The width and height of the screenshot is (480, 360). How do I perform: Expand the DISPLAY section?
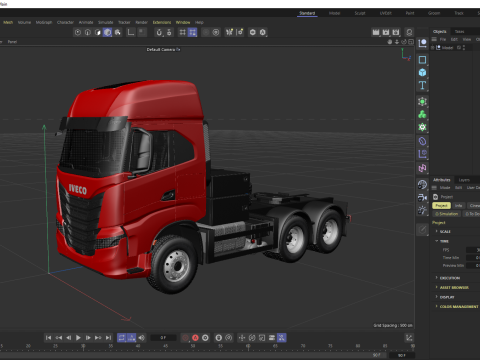[437, 297]
